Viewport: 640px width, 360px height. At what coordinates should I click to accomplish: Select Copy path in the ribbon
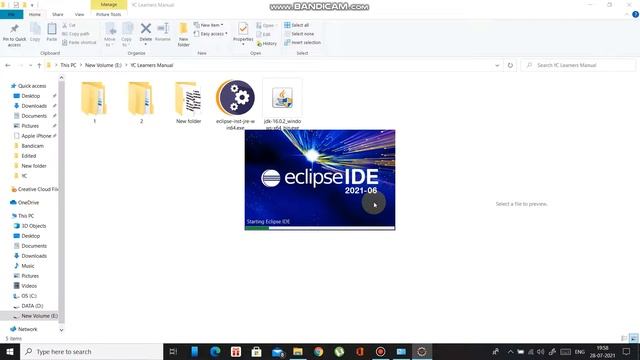tap(76, 34)
